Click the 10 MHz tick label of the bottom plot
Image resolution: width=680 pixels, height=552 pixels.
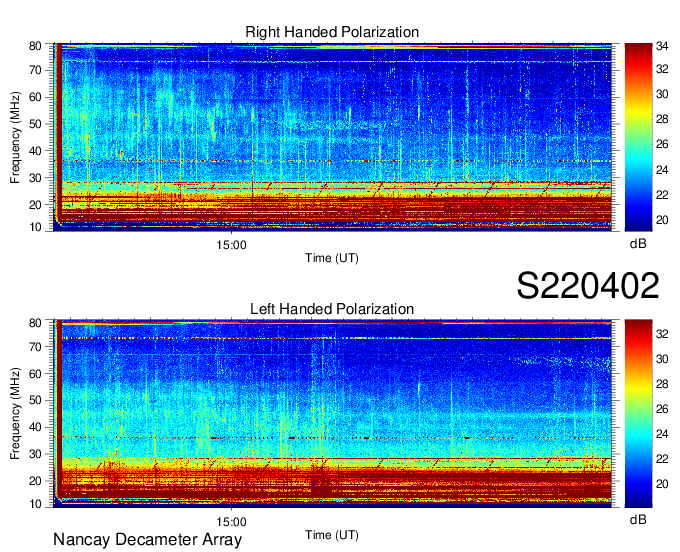(35, 504)
